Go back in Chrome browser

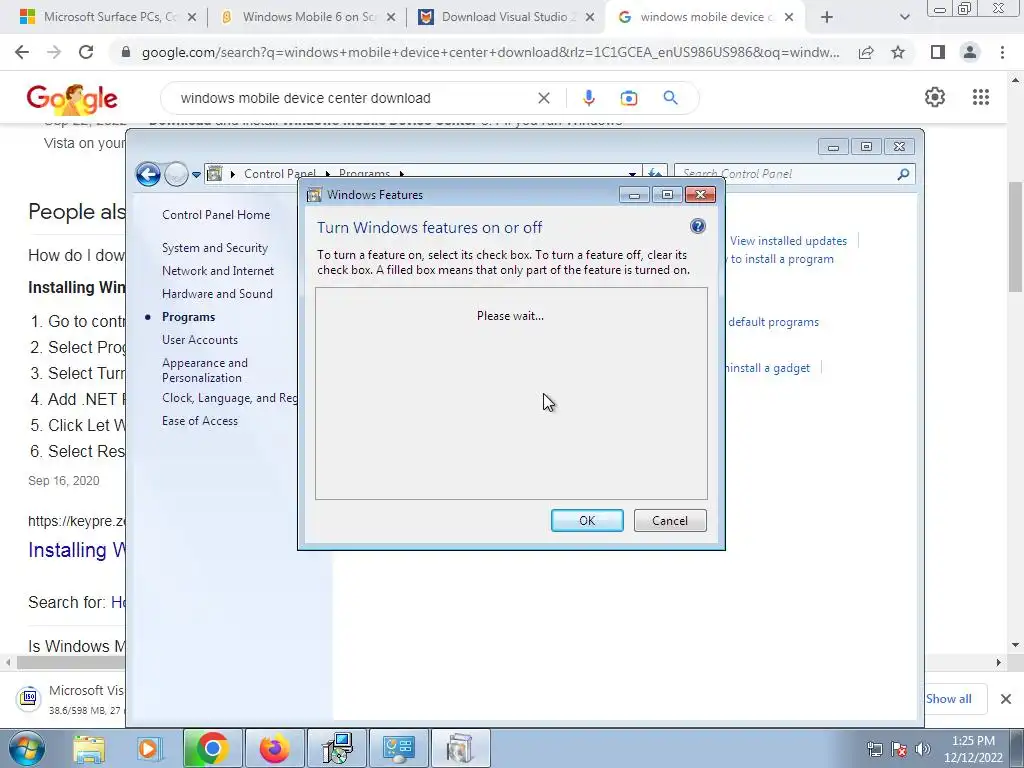click(22, 52)
